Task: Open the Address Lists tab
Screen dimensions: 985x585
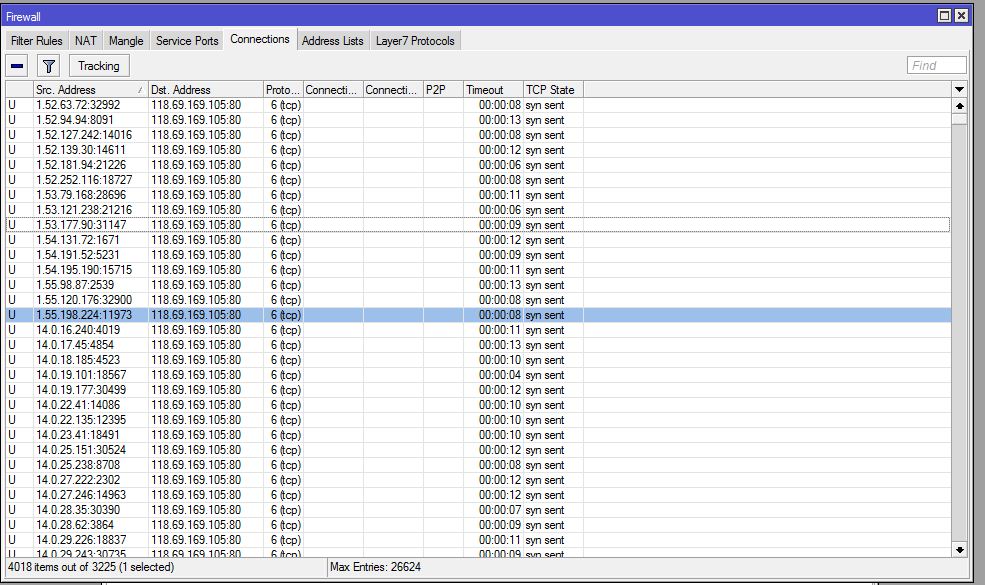Action: point(332,41)
